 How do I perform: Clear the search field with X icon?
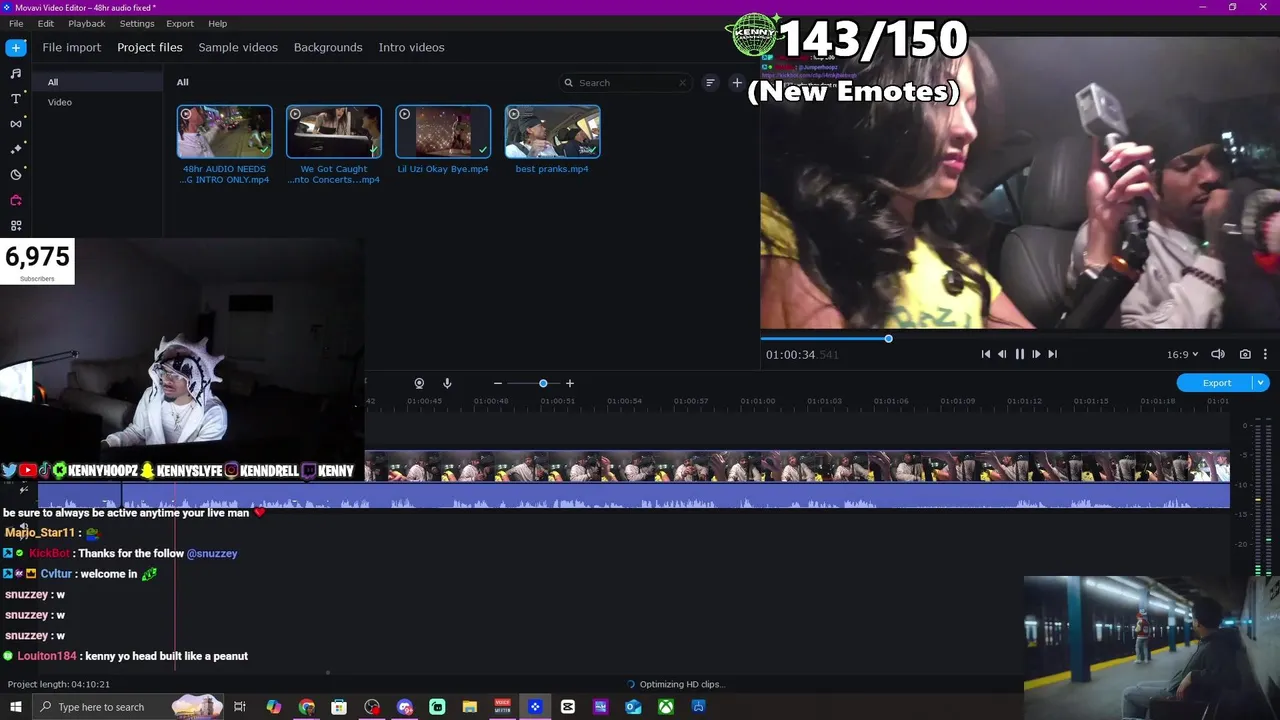coord(683,83)
